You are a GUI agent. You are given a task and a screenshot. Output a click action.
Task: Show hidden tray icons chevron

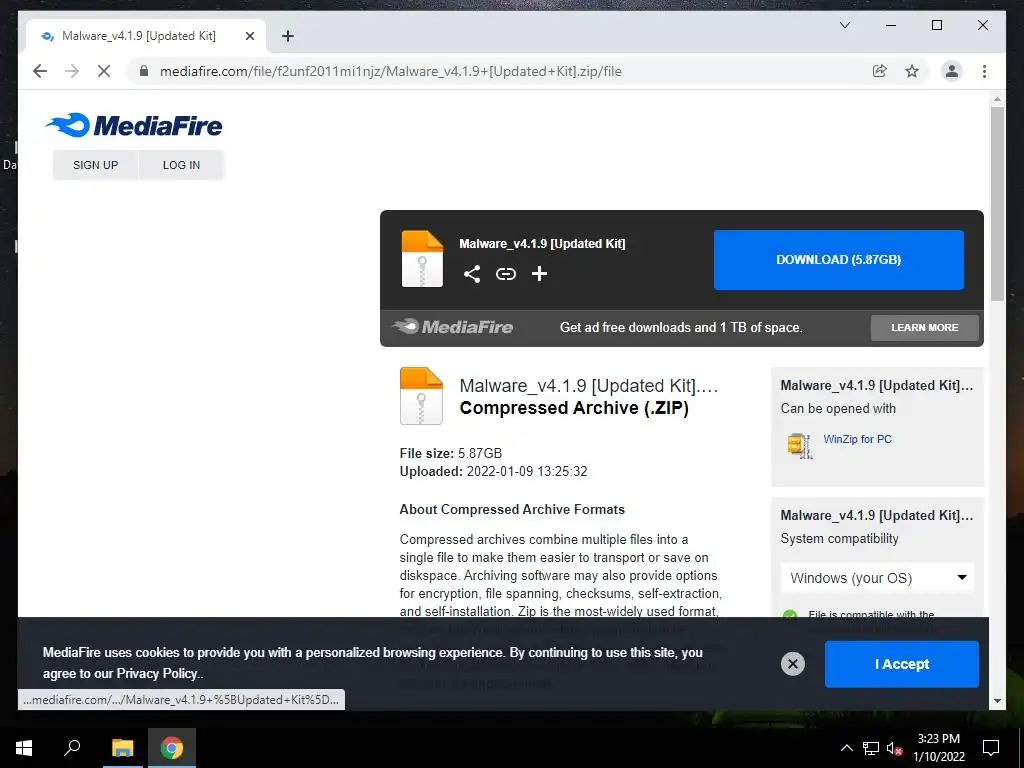[846, 748]
